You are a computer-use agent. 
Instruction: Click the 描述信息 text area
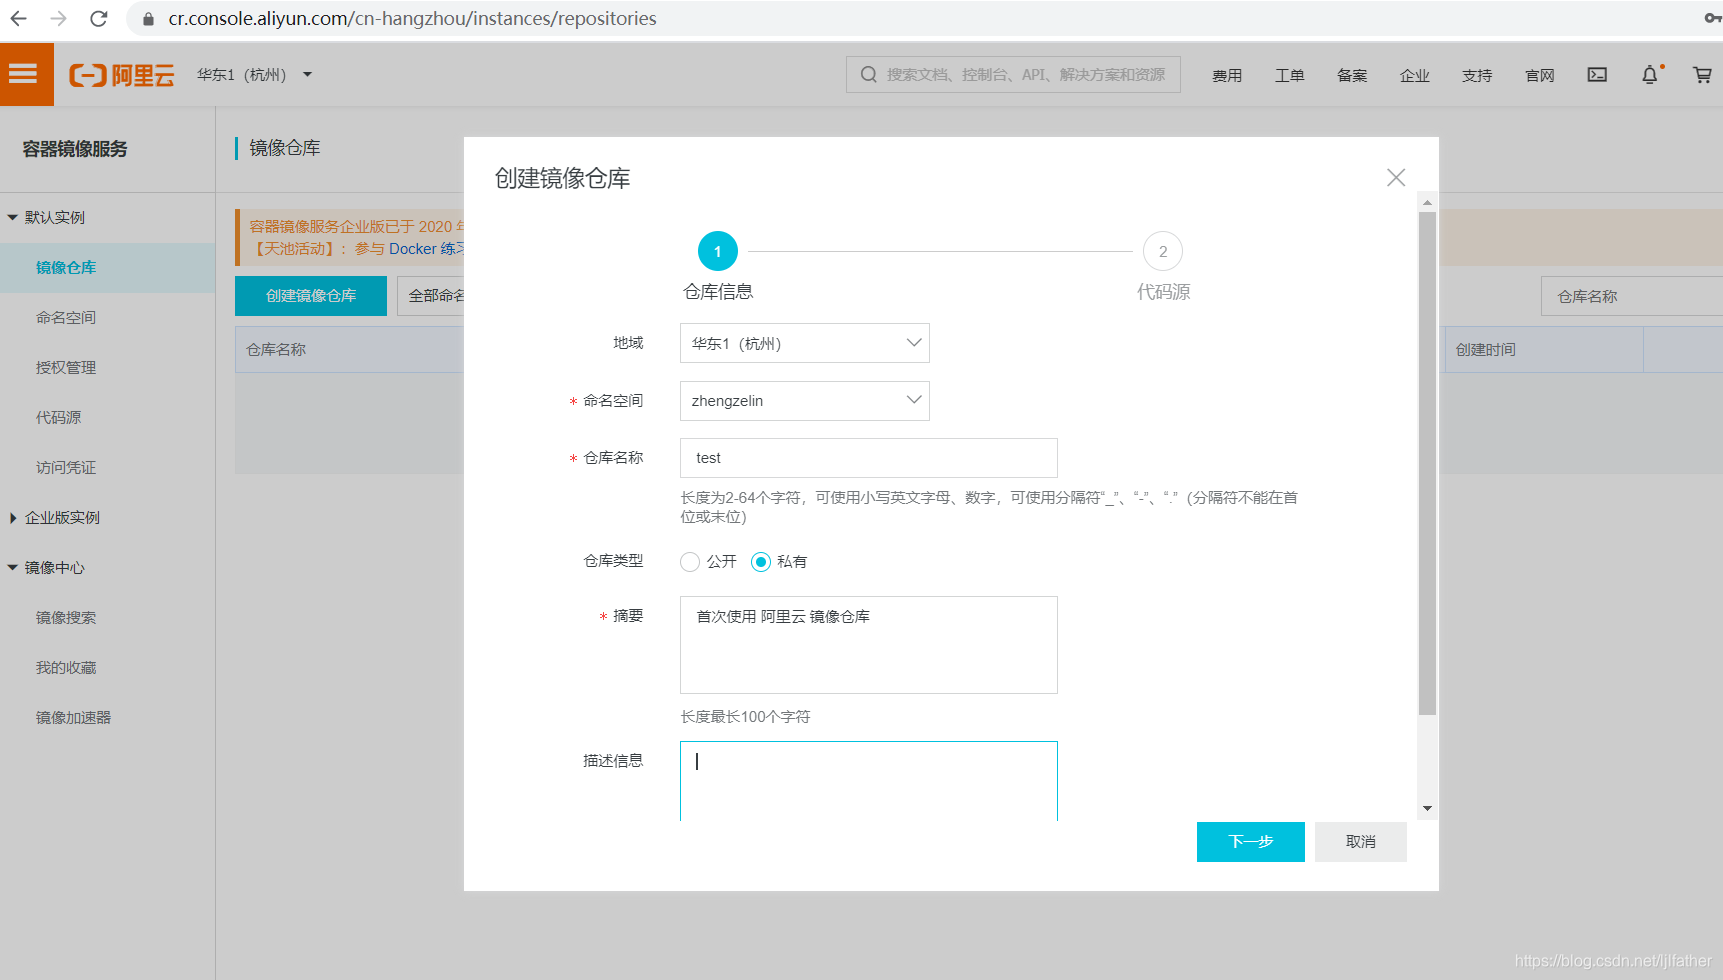click(868, 781)
